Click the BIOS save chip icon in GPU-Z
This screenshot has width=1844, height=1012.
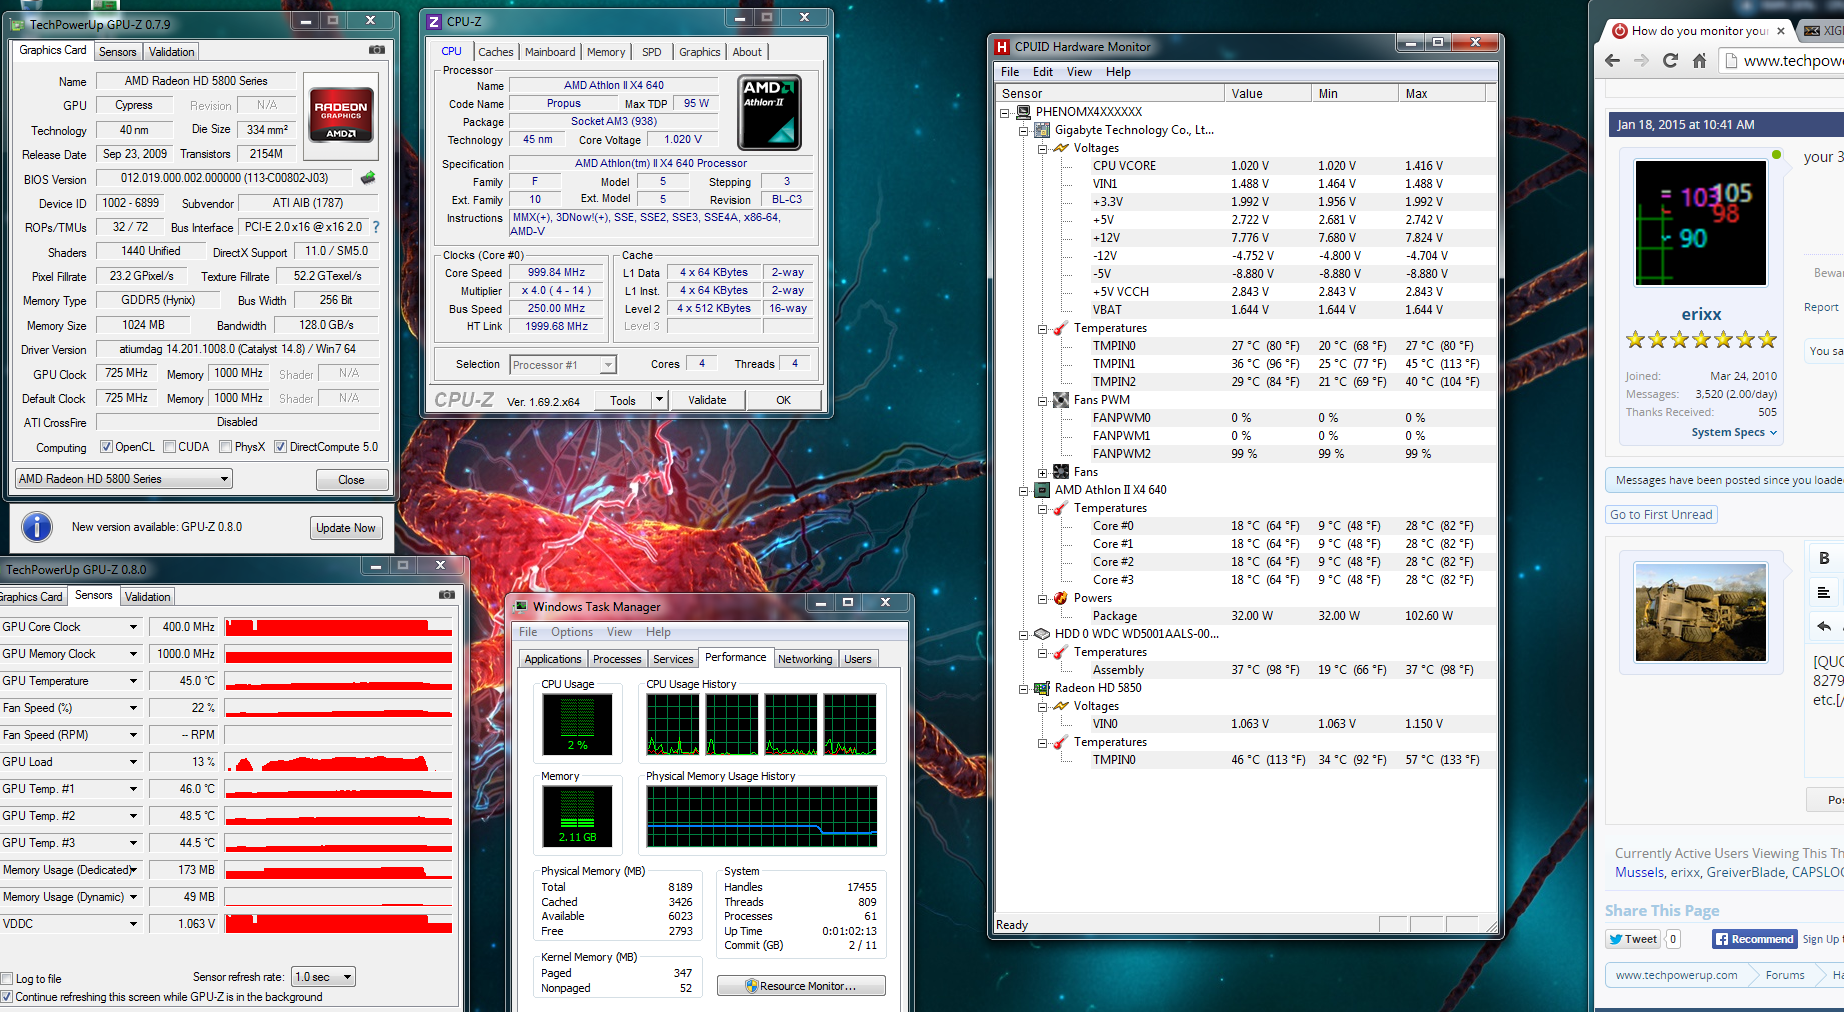368,178
